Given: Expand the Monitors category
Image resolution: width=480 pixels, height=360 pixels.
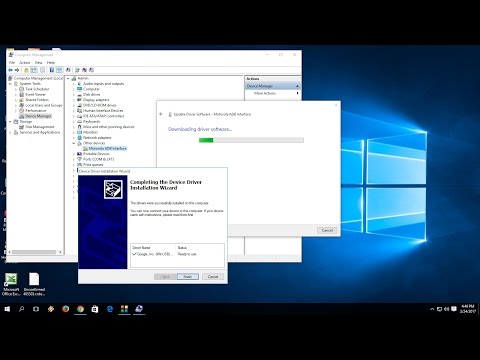Looking at the screenshot, I should pyautogui.click(x=74, y=132).
